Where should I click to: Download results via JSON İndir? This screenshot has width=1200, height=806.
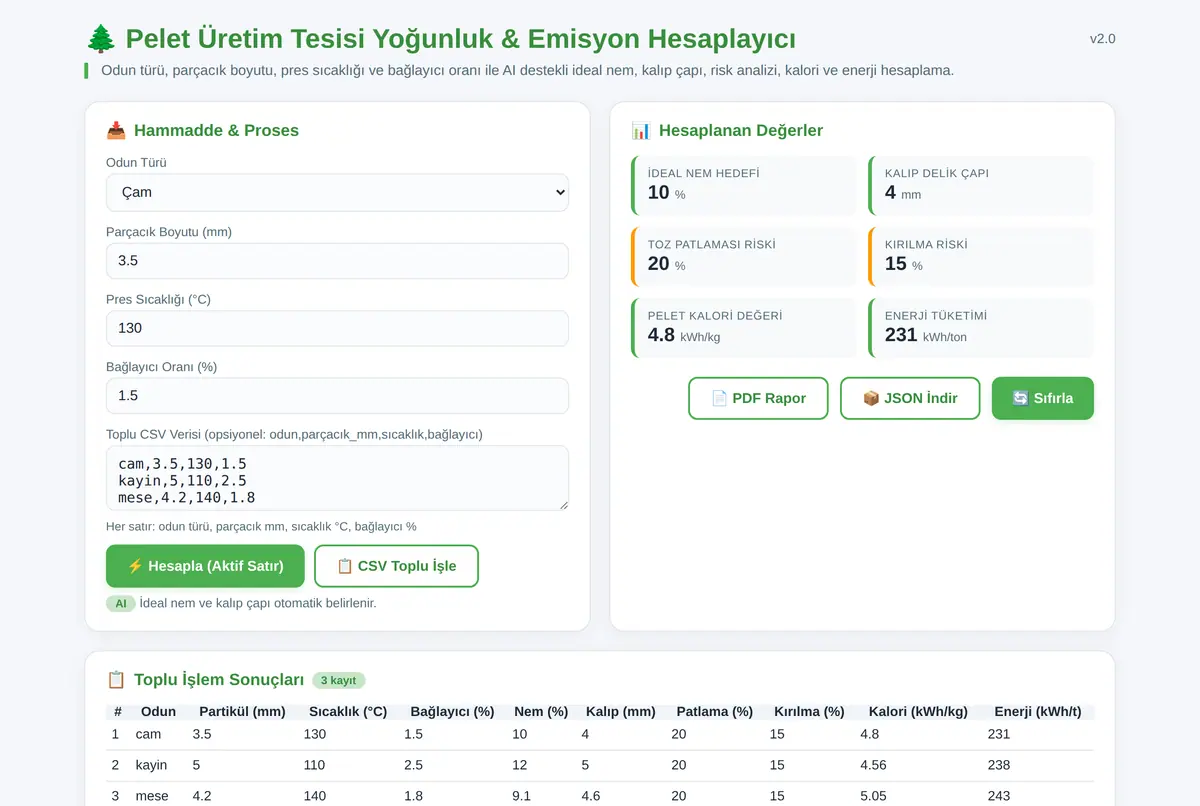[x=910, y=398]
